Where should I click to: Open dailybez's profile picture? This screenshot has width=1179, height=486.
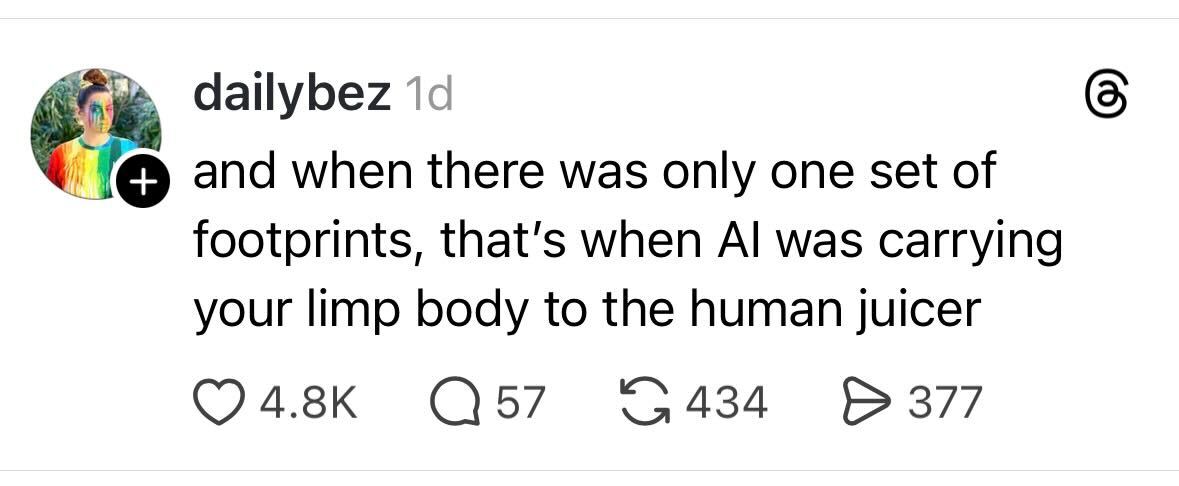tap(93, 132)
